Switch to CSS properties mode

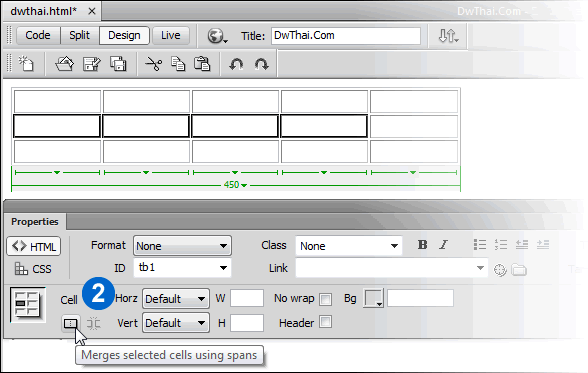pos(33,269)
